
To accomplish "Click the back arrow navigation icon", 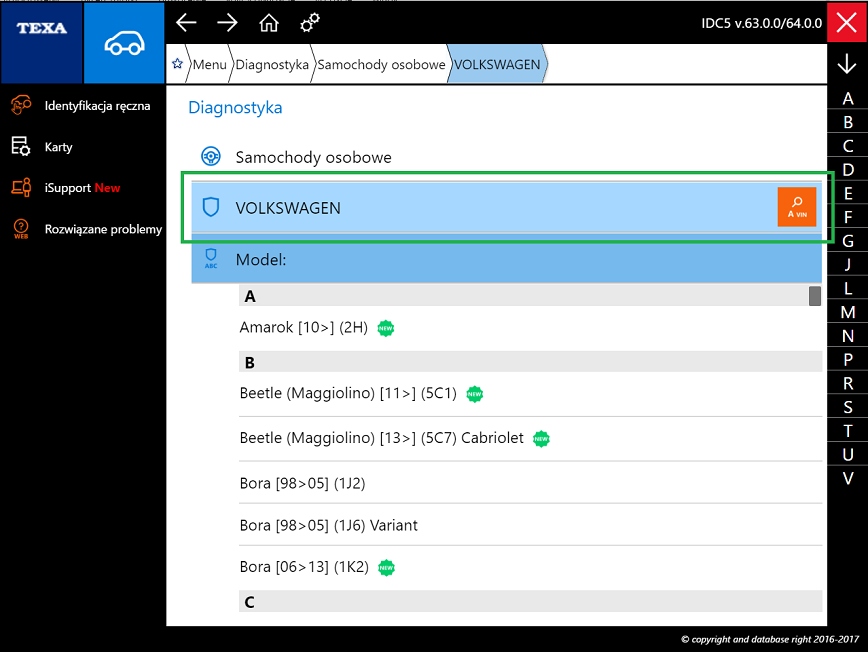I will click(x=186, y=22).
